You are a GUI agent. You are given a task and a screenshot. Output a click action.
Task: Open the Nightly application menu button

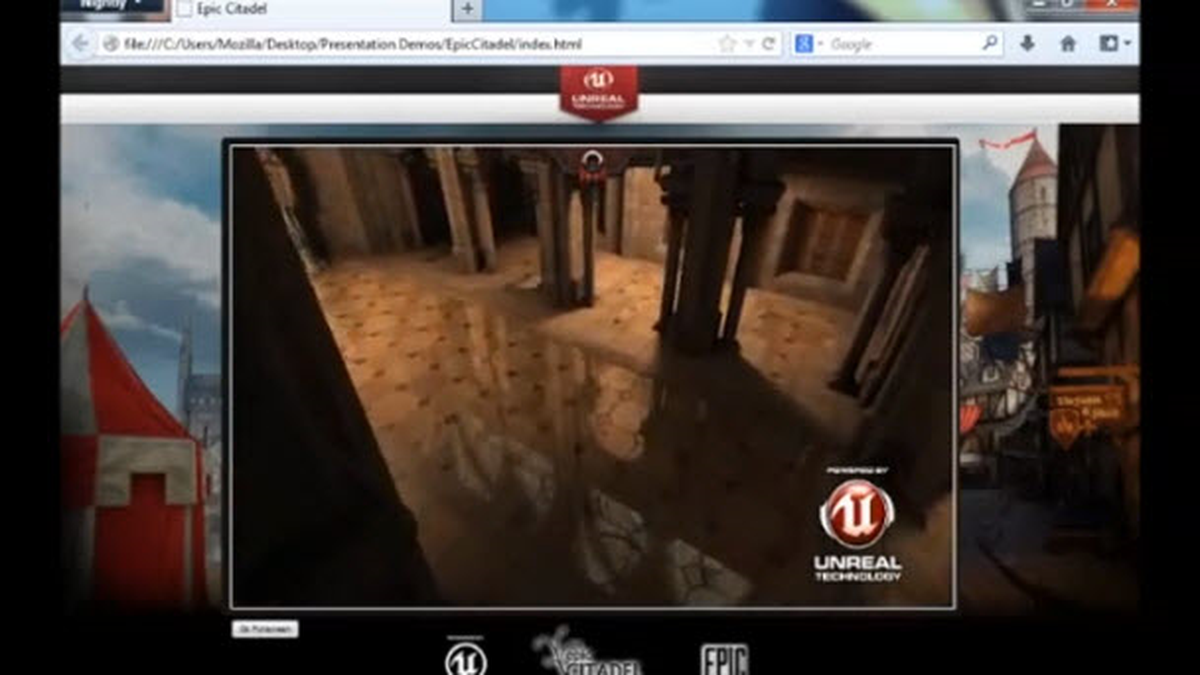click(x=111, y=5)
